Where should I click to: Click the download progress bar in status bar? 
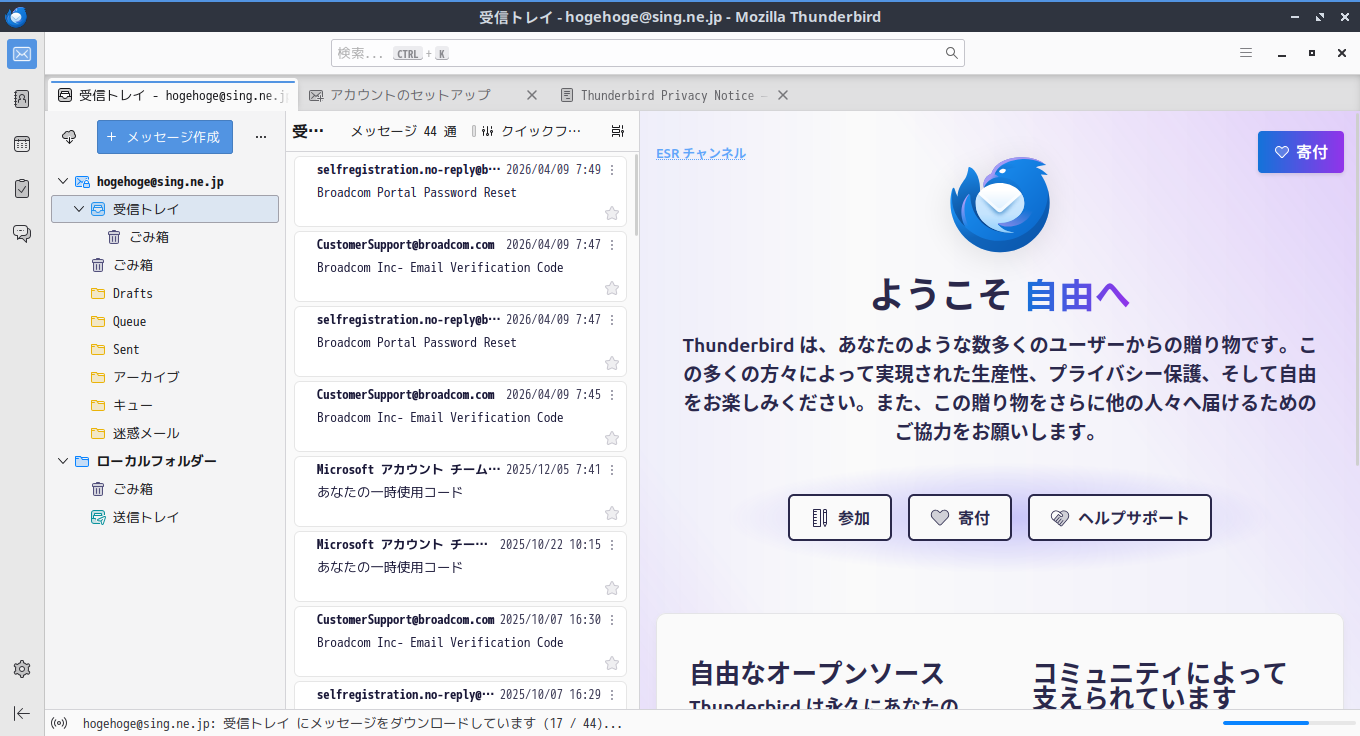[x=1288, y=723]
